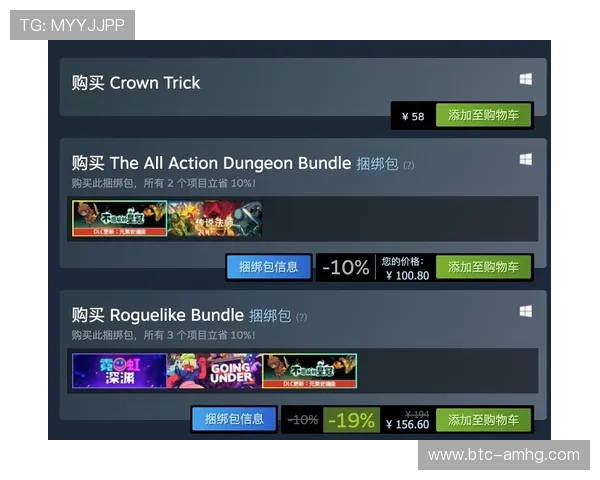The image size is (600, 480).
Task: Click the ¥ 58 price label
Action: [413, 116]
